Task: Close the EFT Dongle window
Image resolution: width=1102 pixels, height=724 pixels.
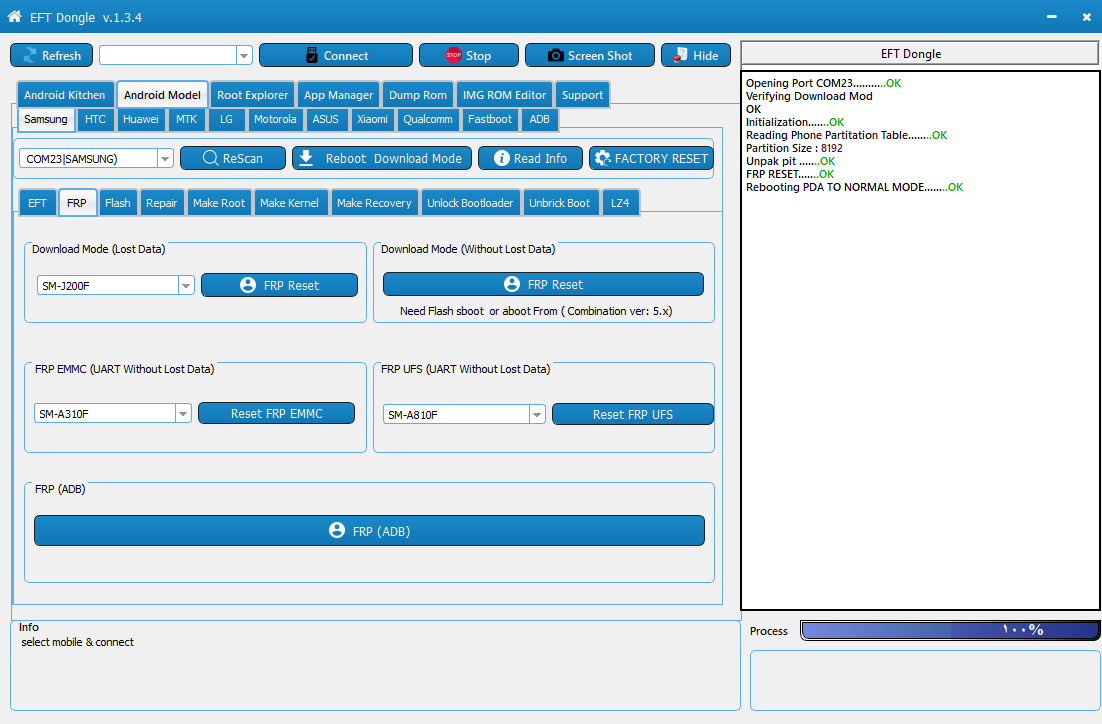Action: pos(1087,16)
